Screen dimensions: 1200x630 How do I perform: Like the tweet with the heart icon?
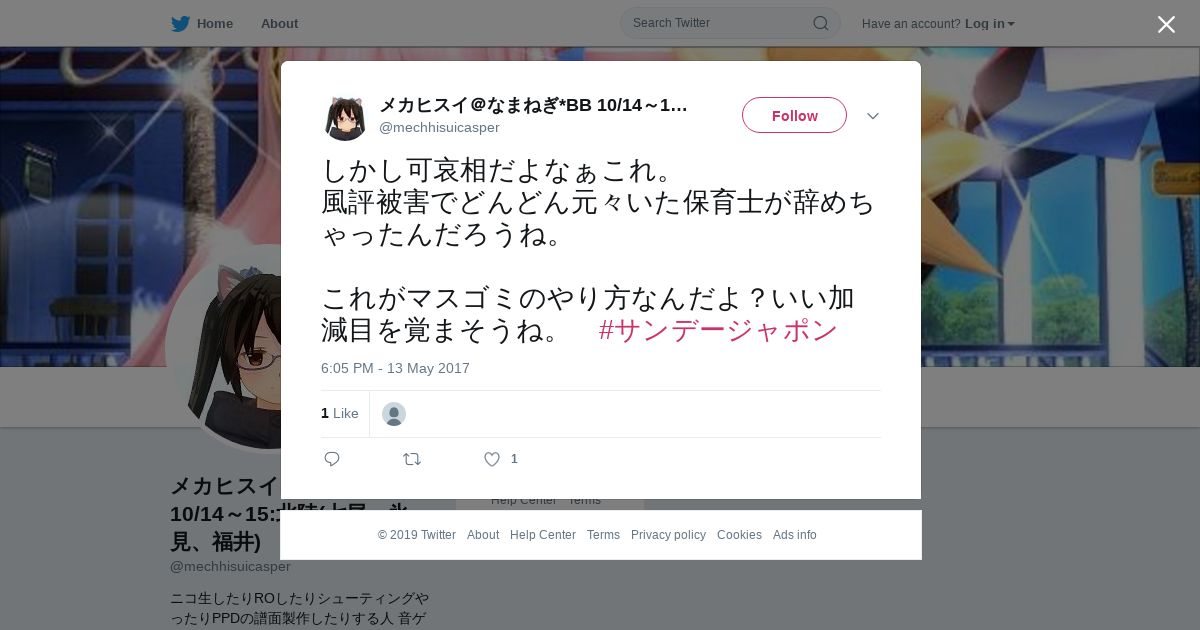click(492, 459)
